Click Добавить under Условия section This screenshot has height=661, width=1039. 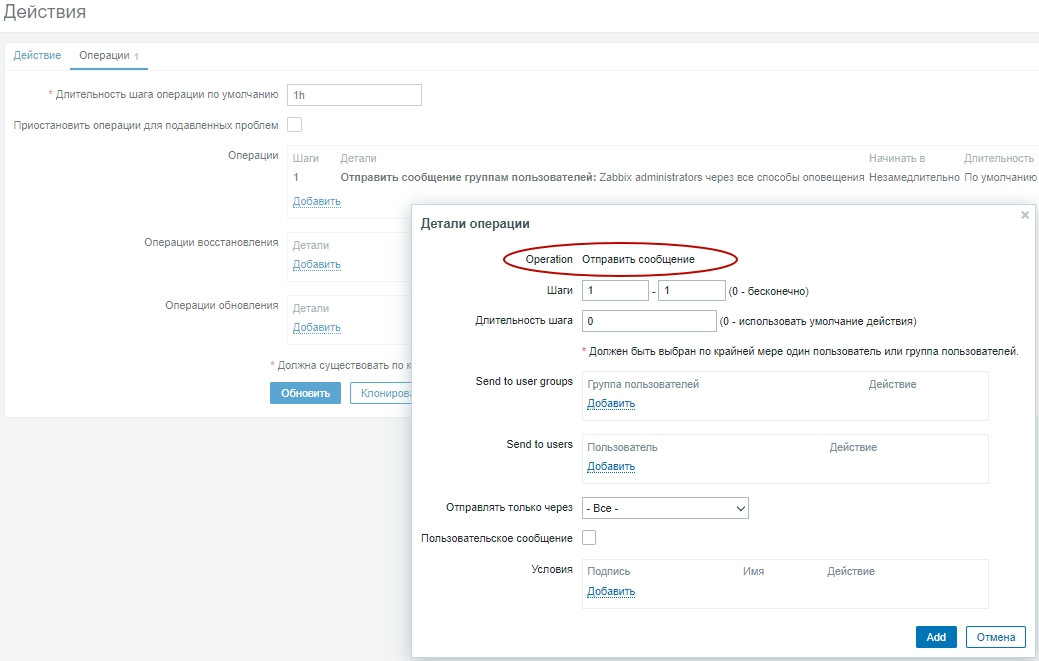[613, 591]
